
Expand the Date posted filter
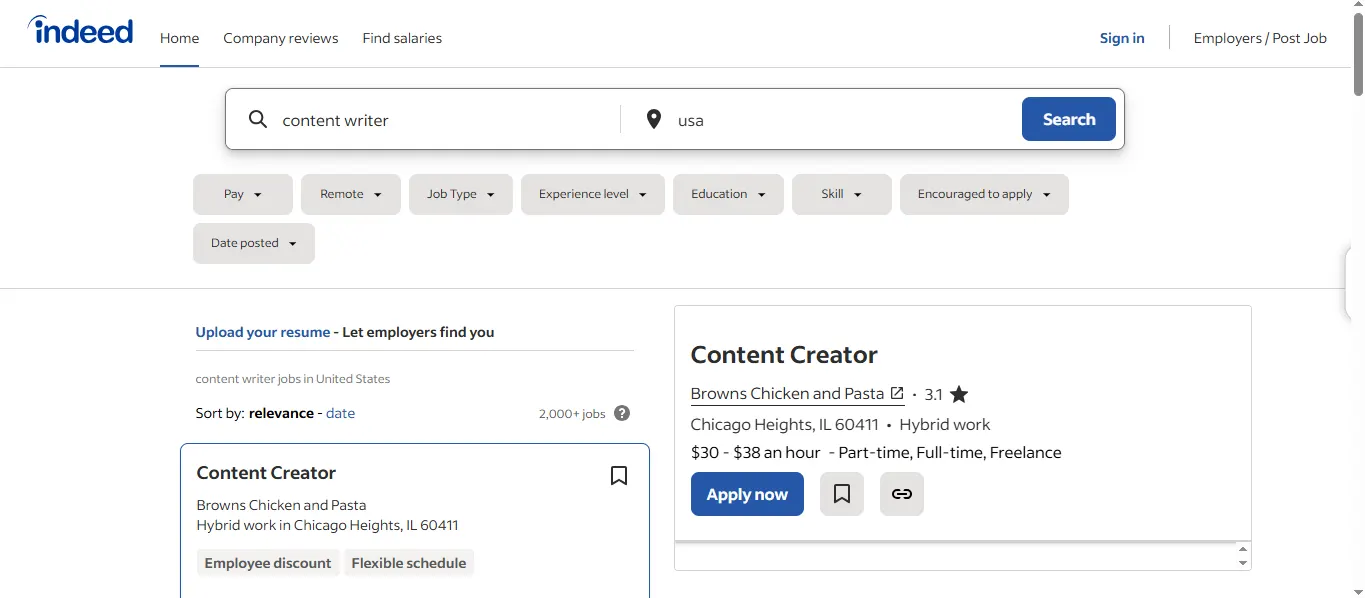click(x=254, y=243)
